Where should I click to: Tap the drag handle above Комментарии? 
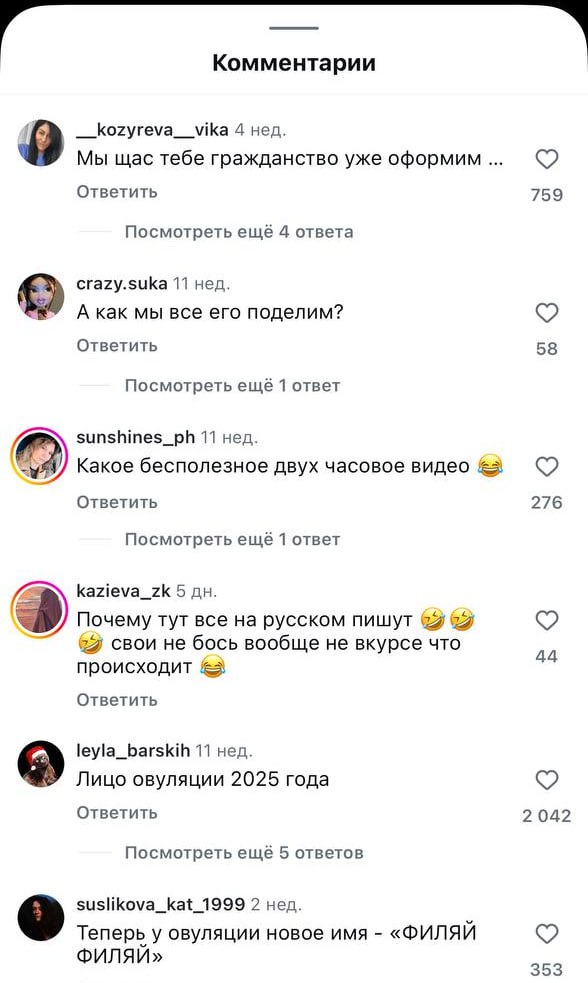tap(294, 28)
